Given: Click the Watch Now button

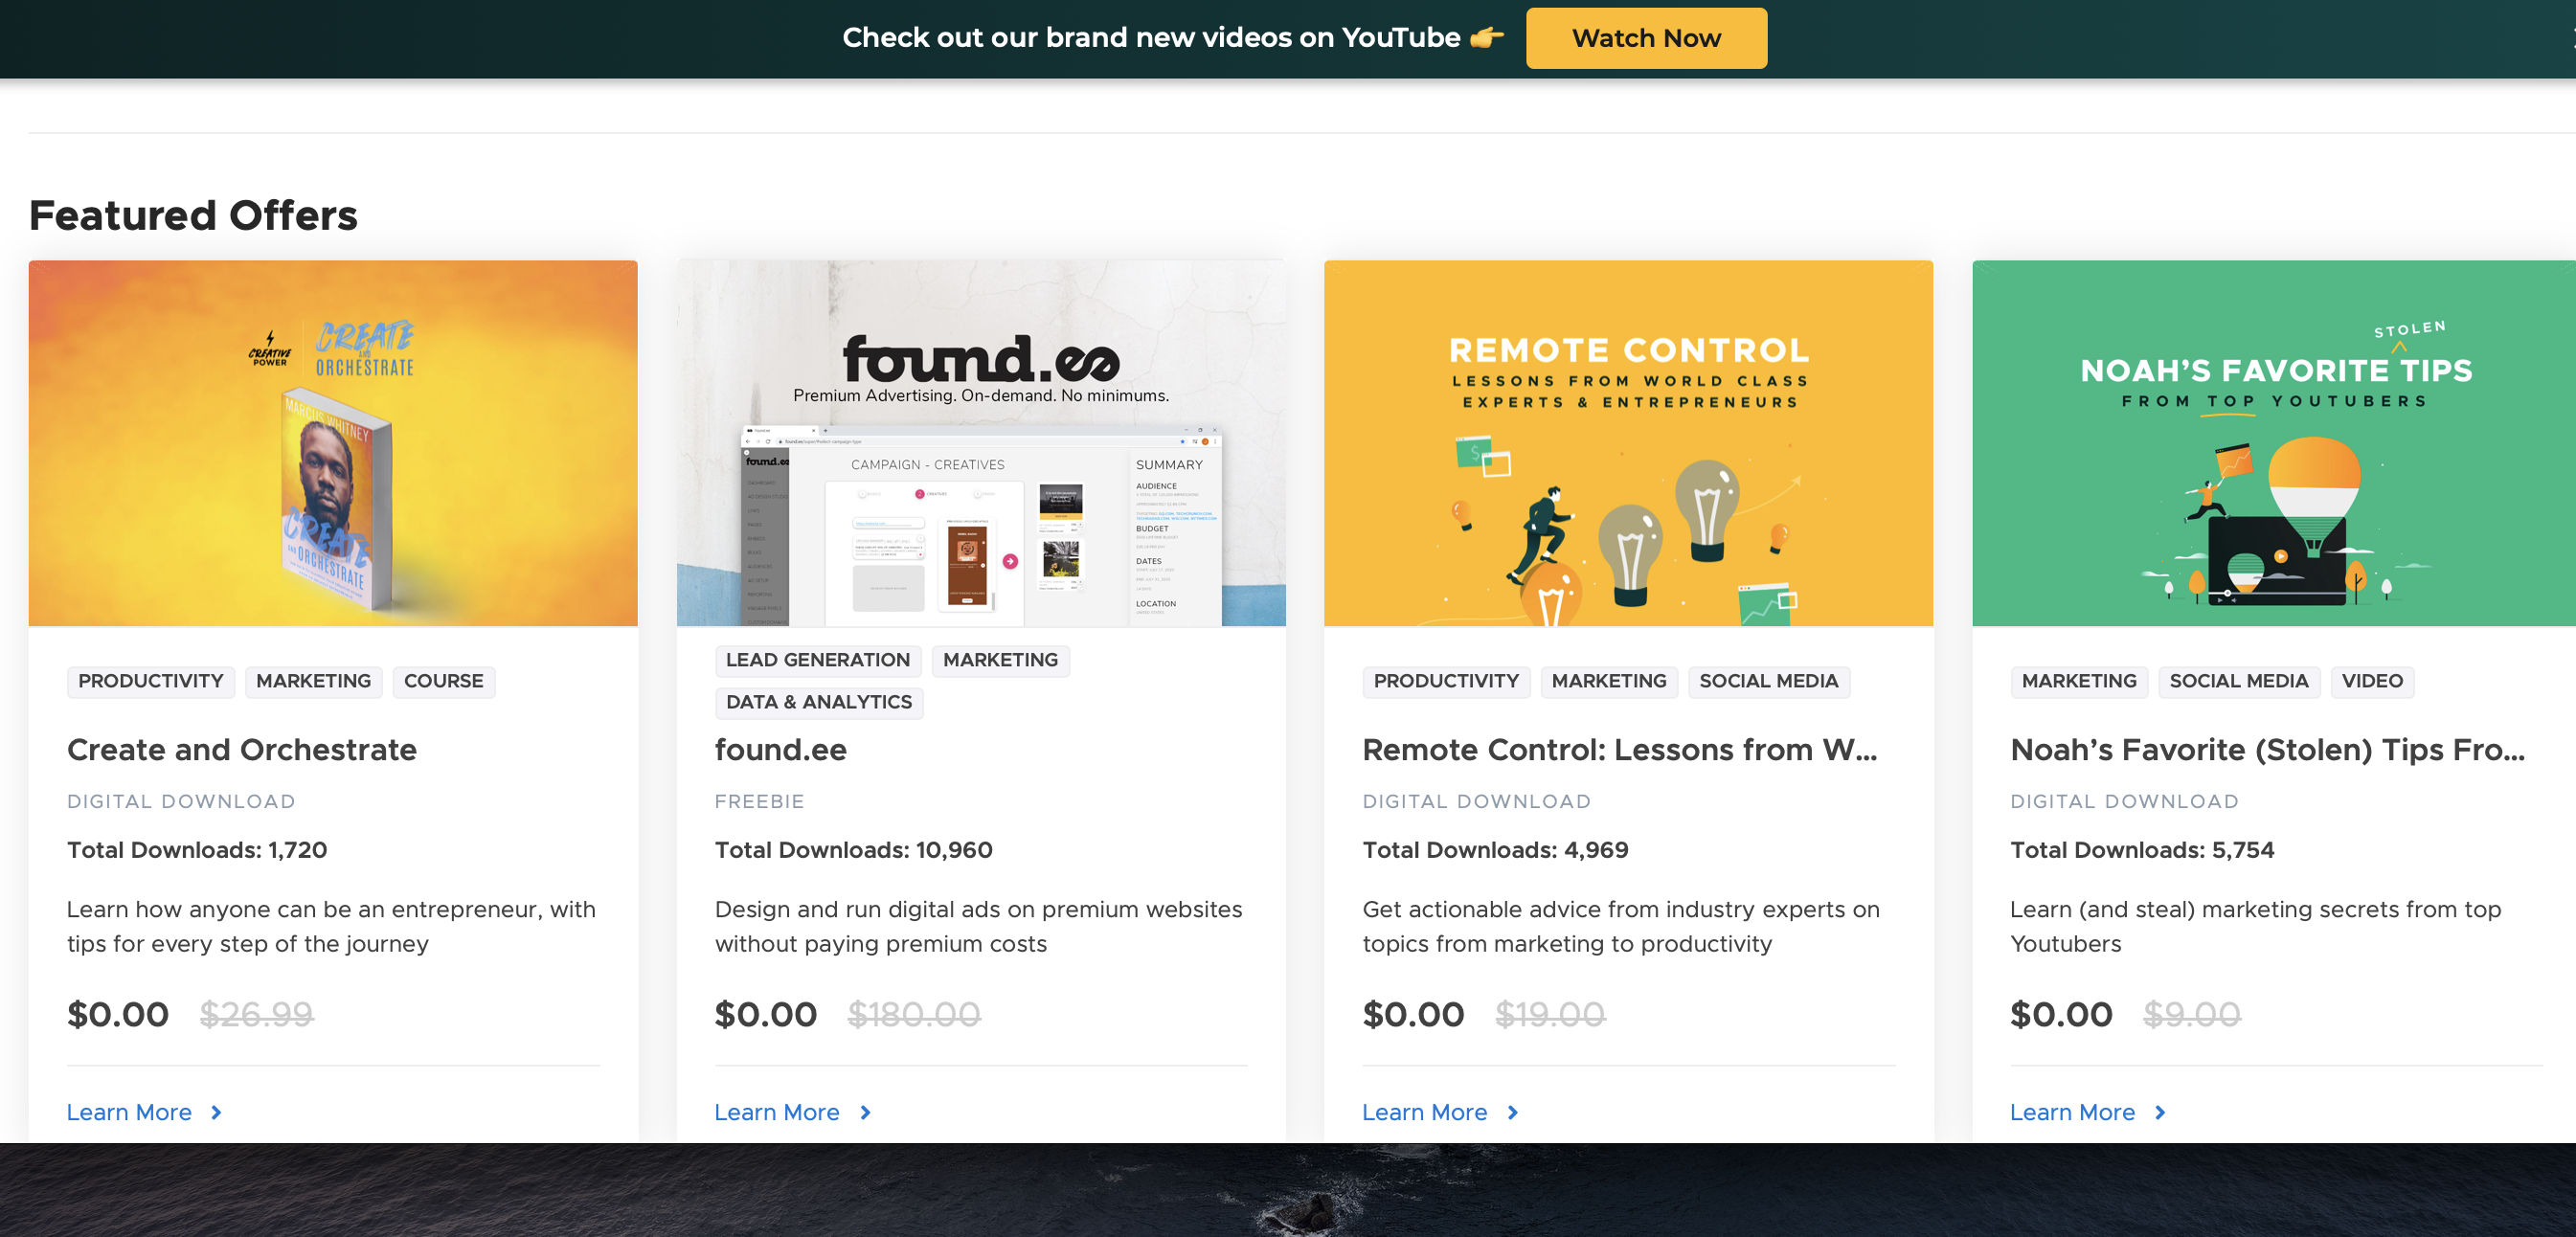Looking at the screenshot, I should [x=1646, y=38].
